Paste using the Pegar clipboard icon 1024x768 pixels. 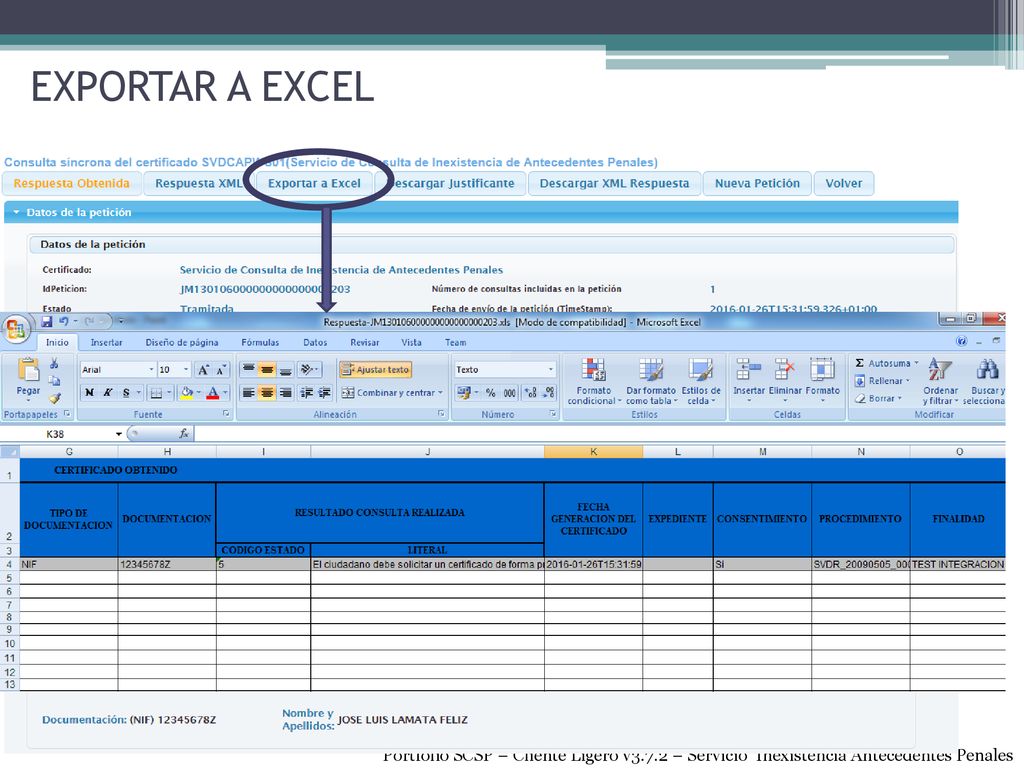pyautogui.click(x=28, y=370)
